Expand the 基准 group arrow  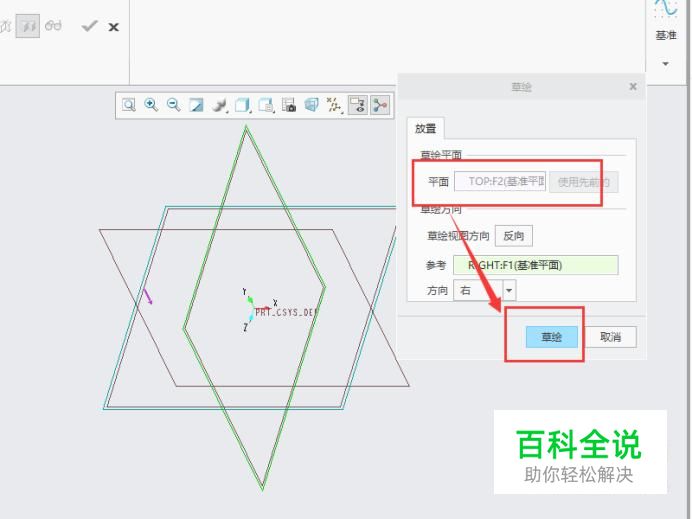click(x=666, y=64)
